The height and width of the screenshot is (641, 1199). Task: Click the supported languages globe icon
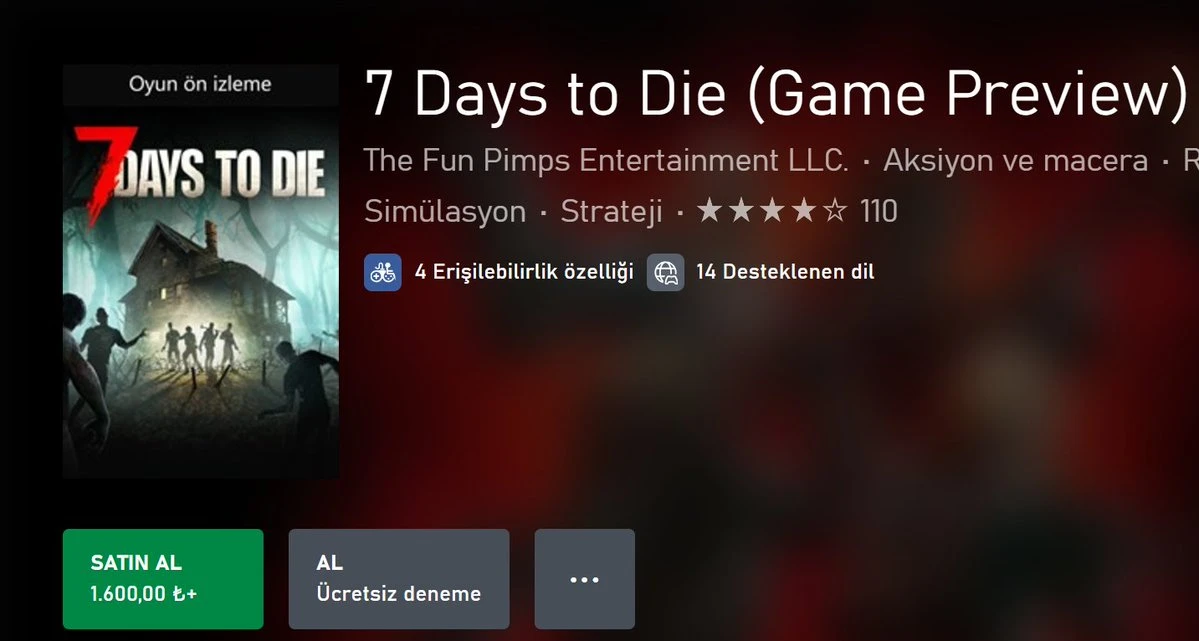[x=665, y=272]
